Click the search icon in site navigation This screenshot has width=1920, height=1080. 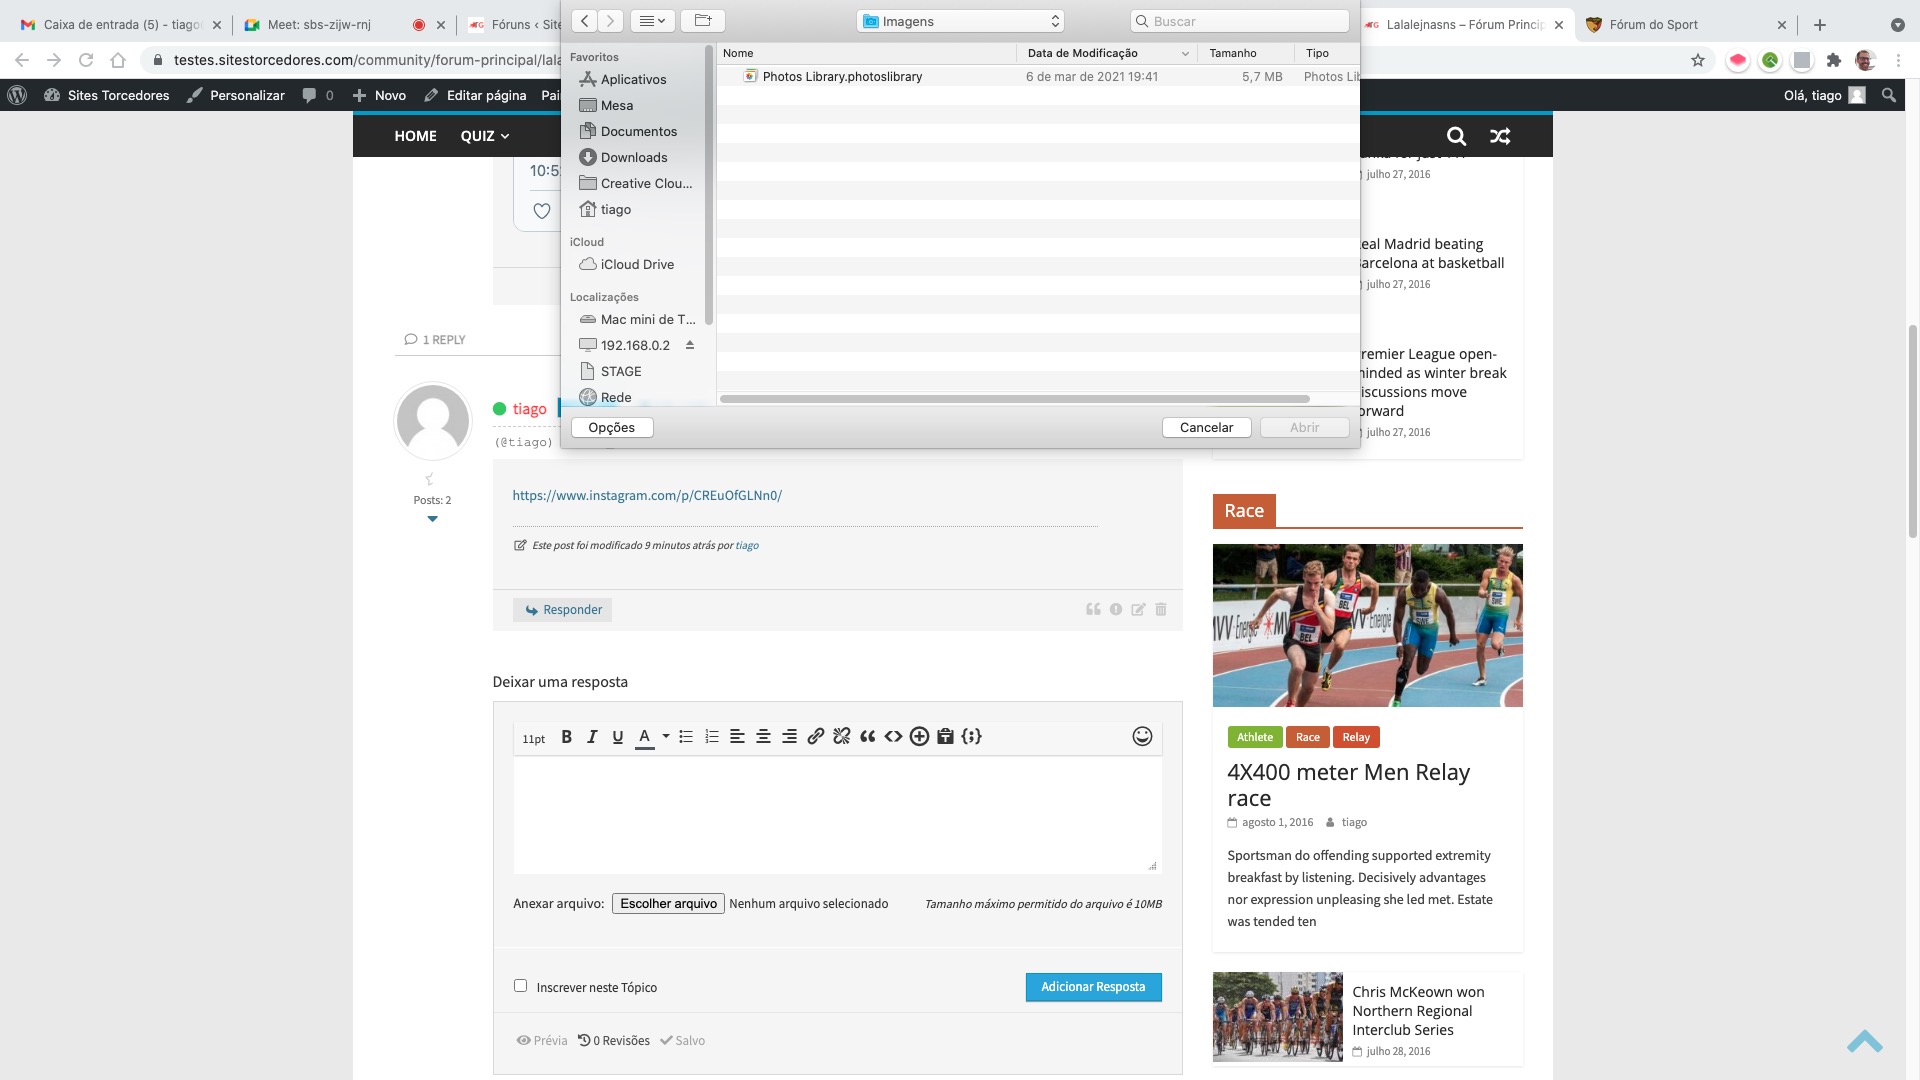[x=1456, y=136]
